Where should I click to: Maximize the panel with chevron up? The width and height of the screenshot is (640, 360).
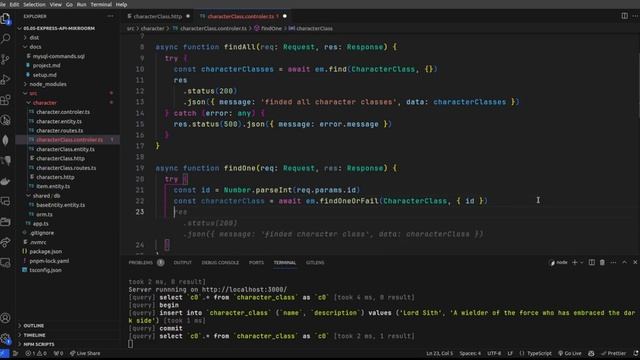tap(624, 262)
